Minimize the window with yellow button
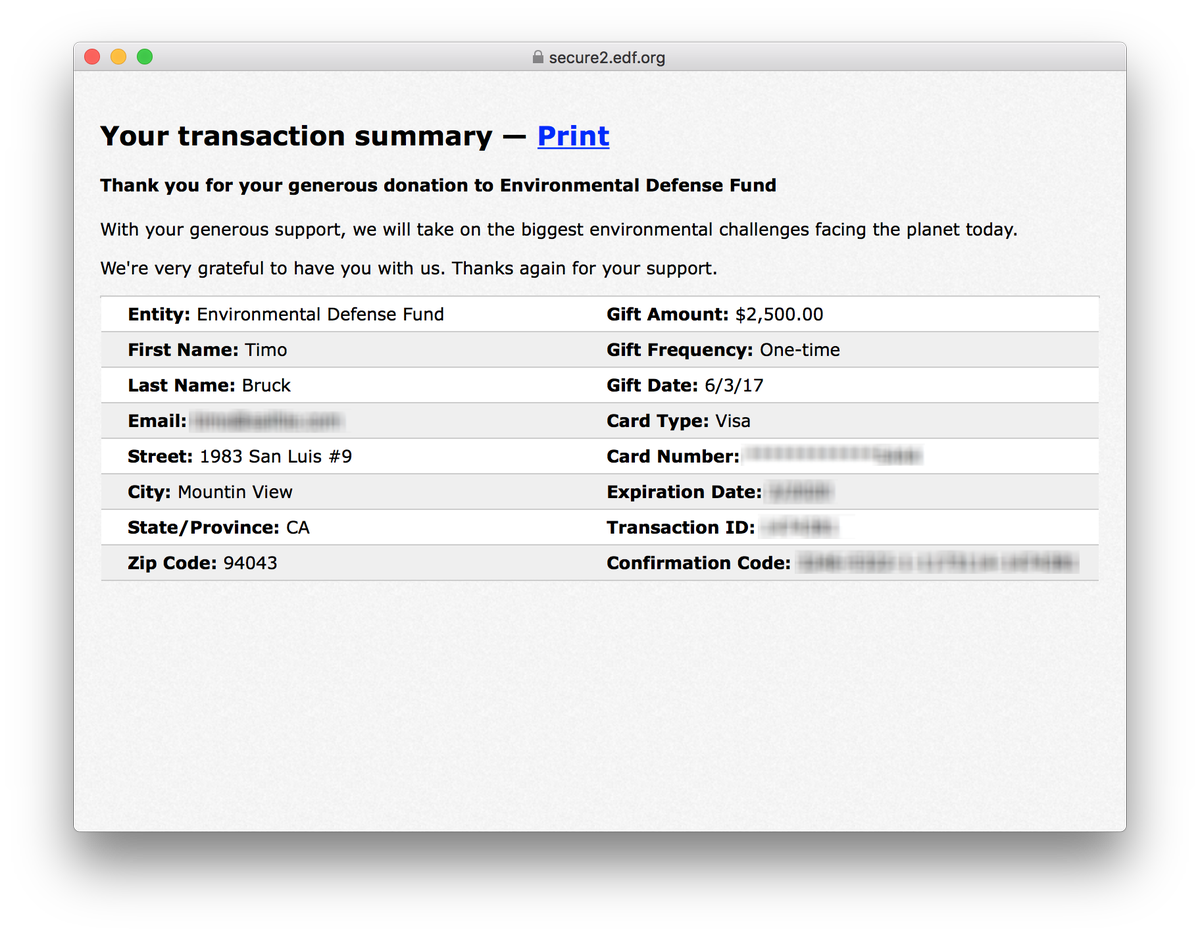This screenshot has width=1200, height=937. pos(118,57)
